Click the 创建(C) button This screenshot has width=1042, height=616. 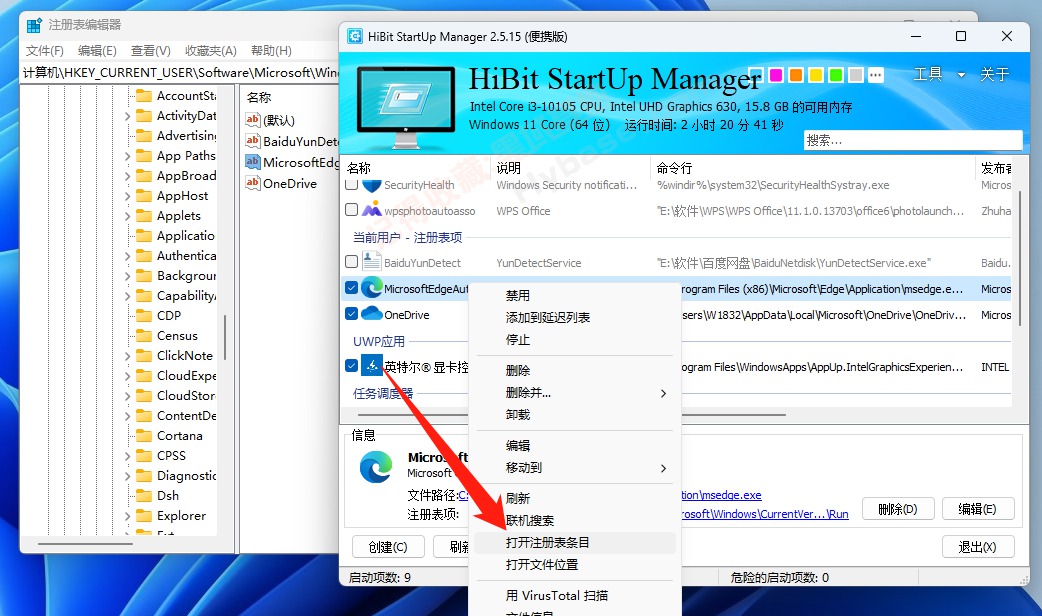tap(388, 547)
